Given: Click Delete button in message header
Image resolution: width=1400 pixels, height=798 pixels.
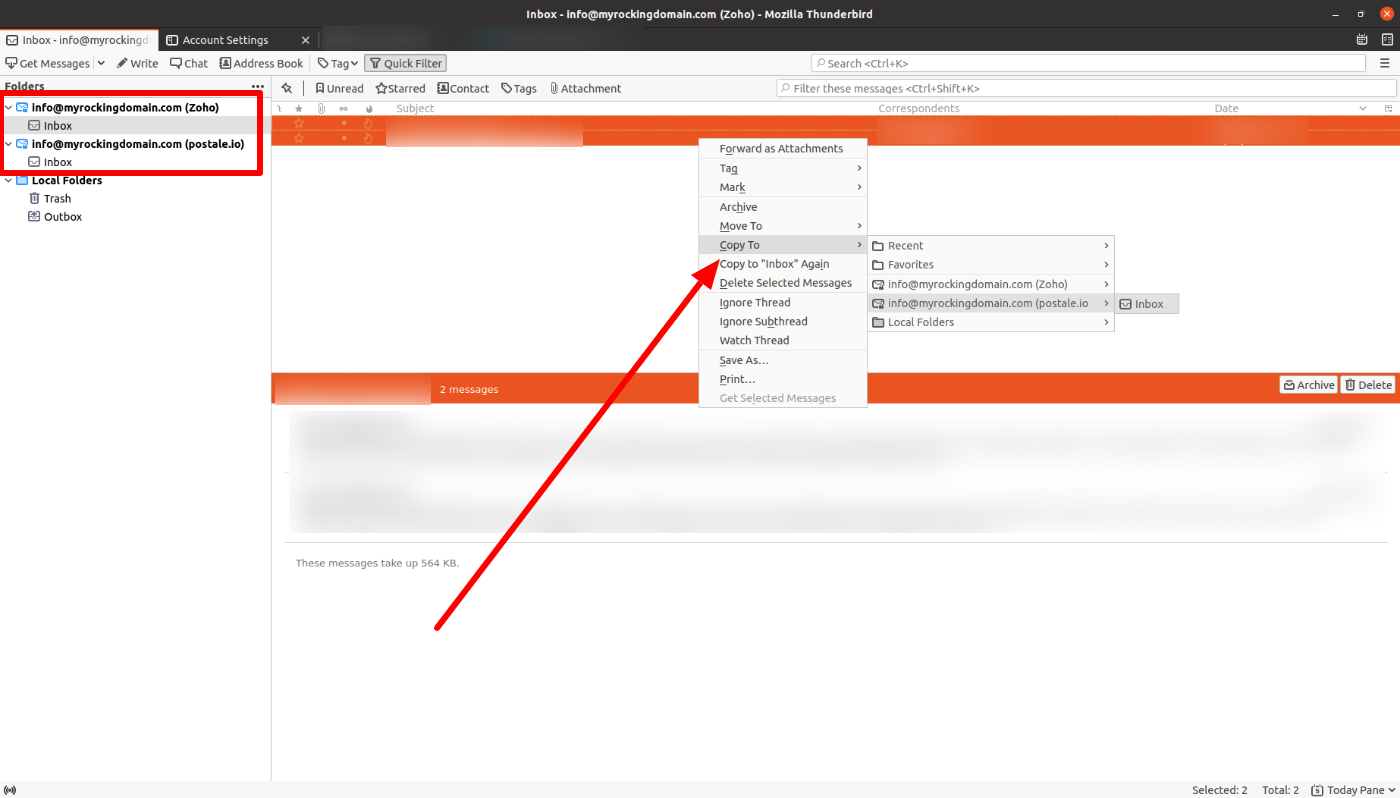Looking at the screenshot, I should click(1367, 385).
